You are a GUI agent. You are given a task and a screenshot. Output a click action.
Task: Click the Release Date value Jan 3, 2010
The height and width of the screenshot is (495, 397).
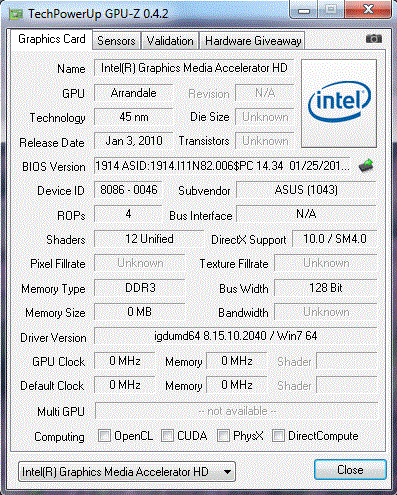(x=134, y=141)
